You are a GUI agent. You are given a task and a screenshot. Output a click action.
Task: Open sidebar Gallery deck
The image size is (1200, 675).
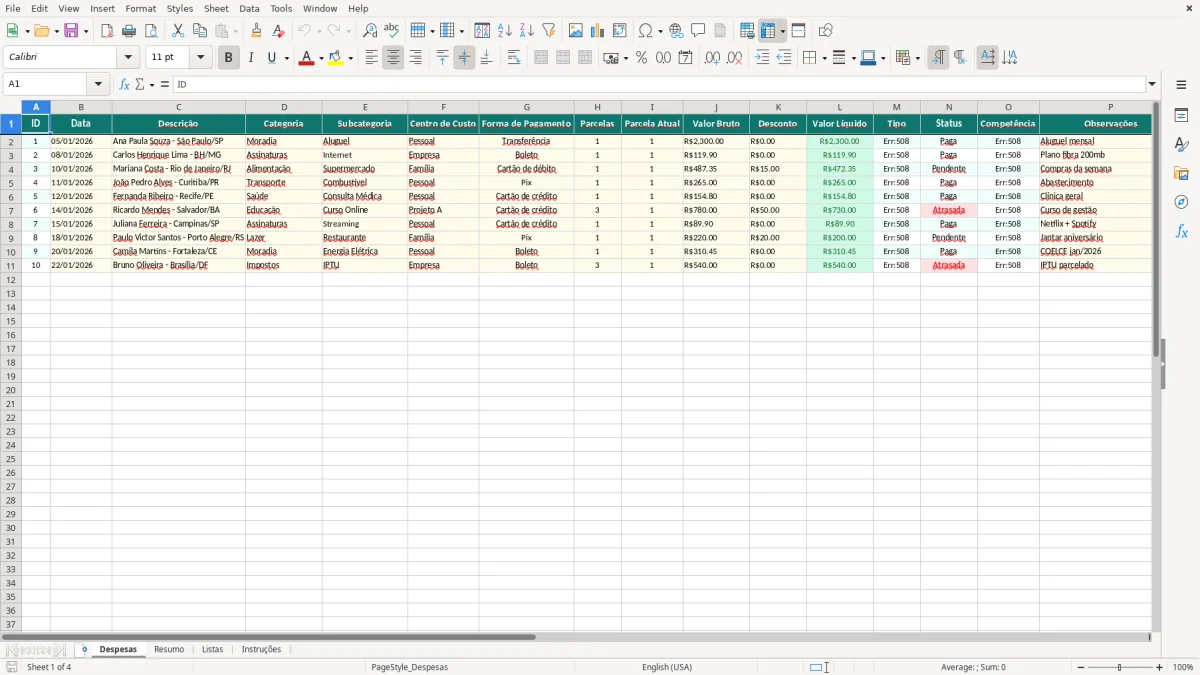pyautogui.click(x=1181, y=173)
